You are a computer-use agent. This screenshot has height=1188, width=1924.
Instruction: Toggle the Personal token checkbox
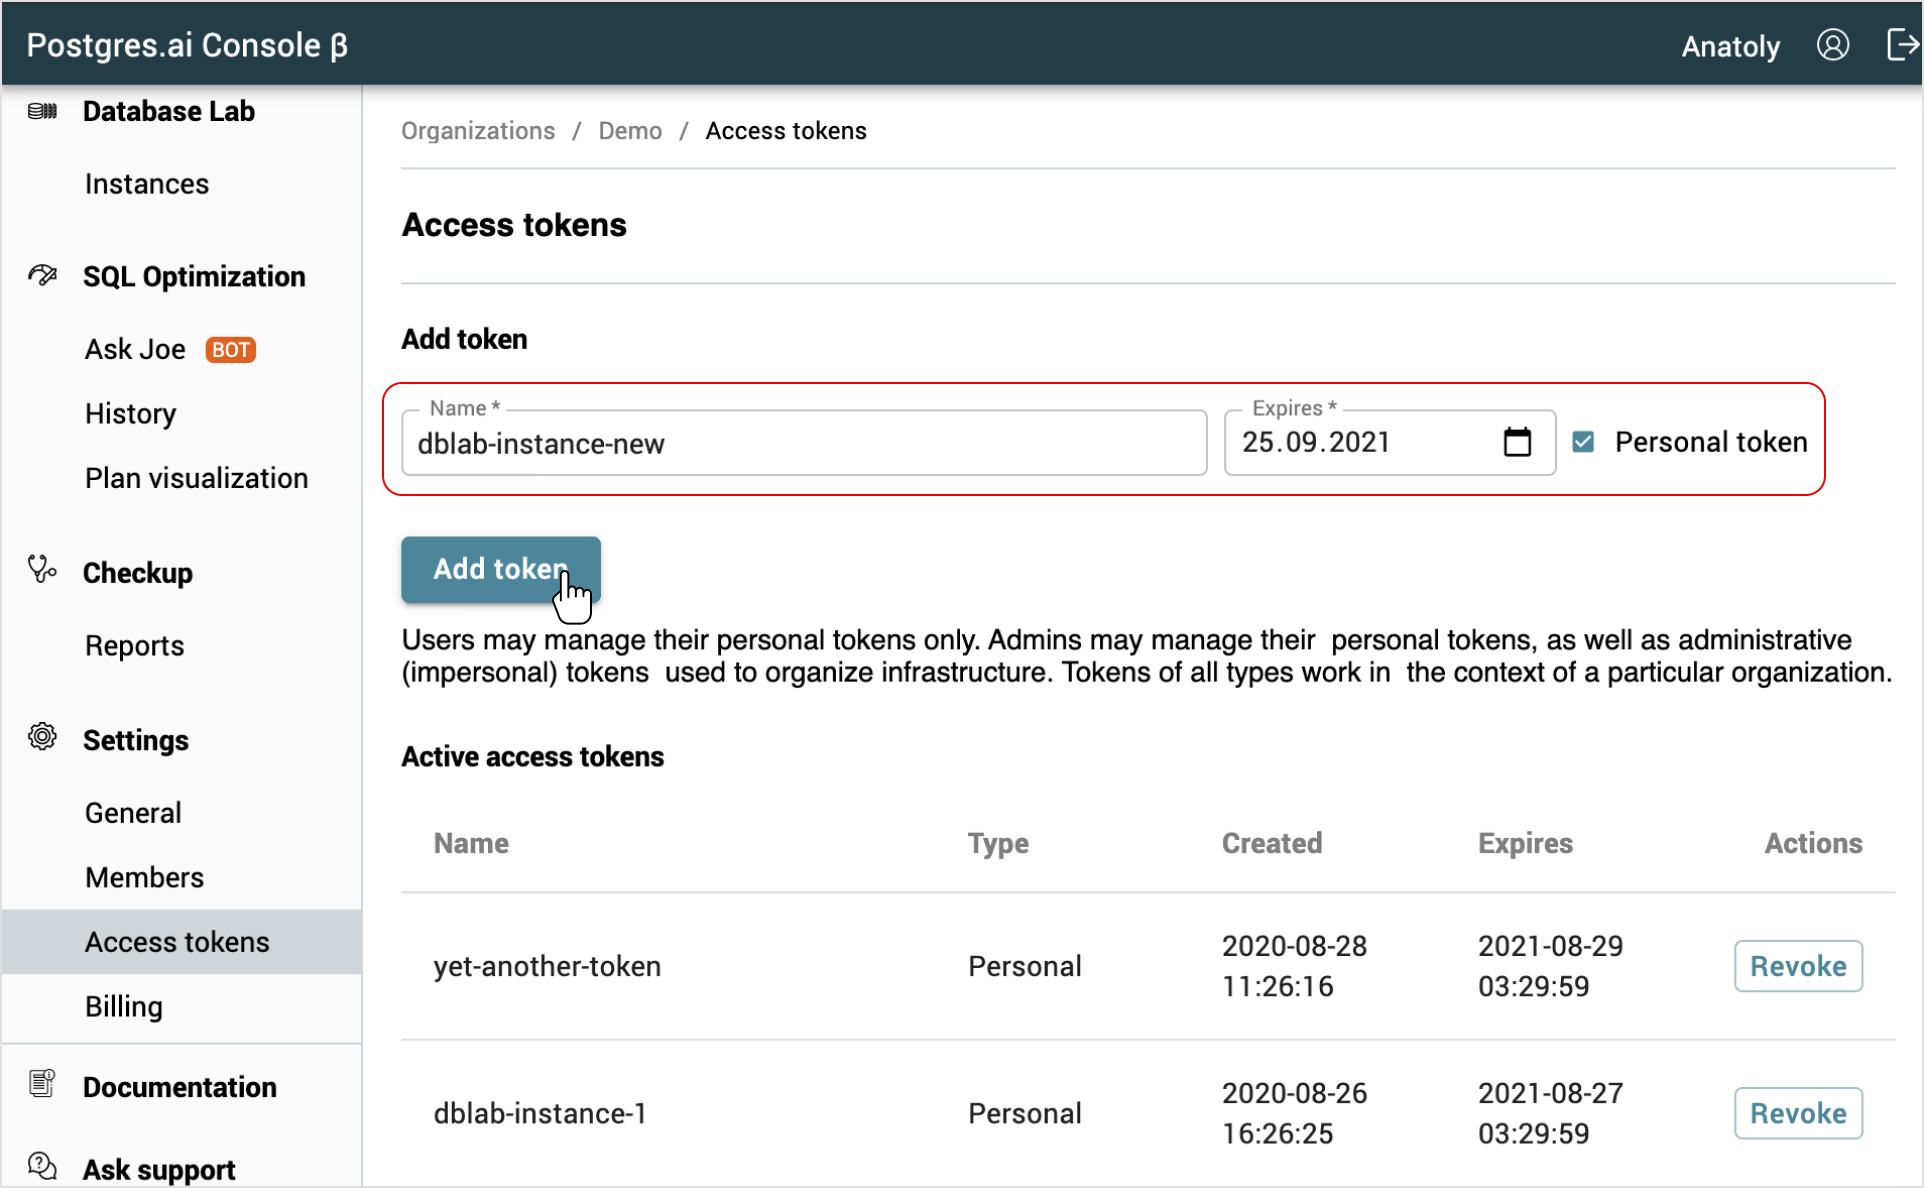pos(1583,442)
